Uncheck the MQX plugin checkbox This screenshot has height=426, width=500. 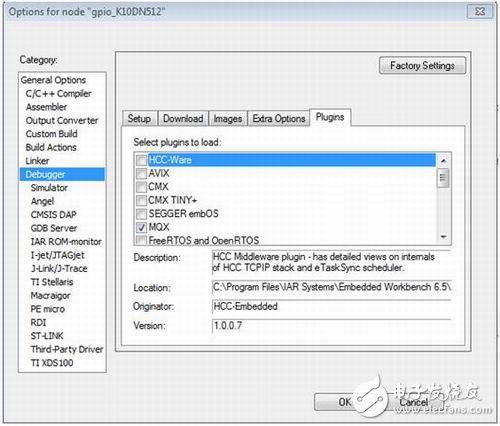tap(141, 227)
